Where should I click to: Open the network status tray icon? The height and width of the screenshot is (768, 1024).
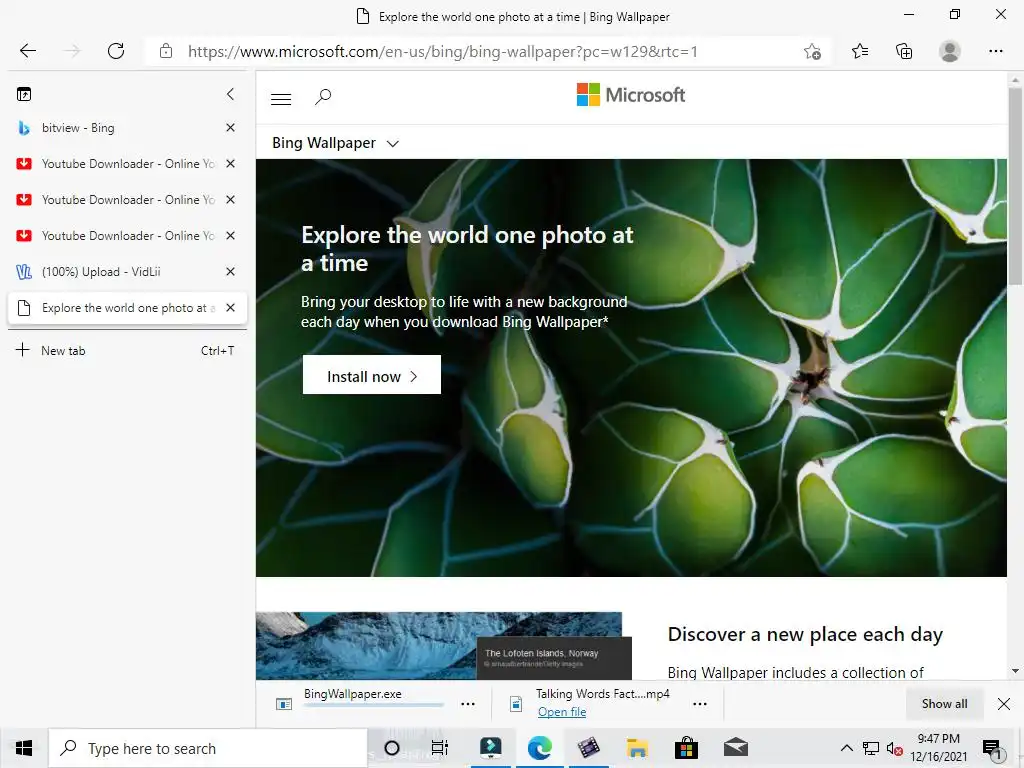pos(871,748)
